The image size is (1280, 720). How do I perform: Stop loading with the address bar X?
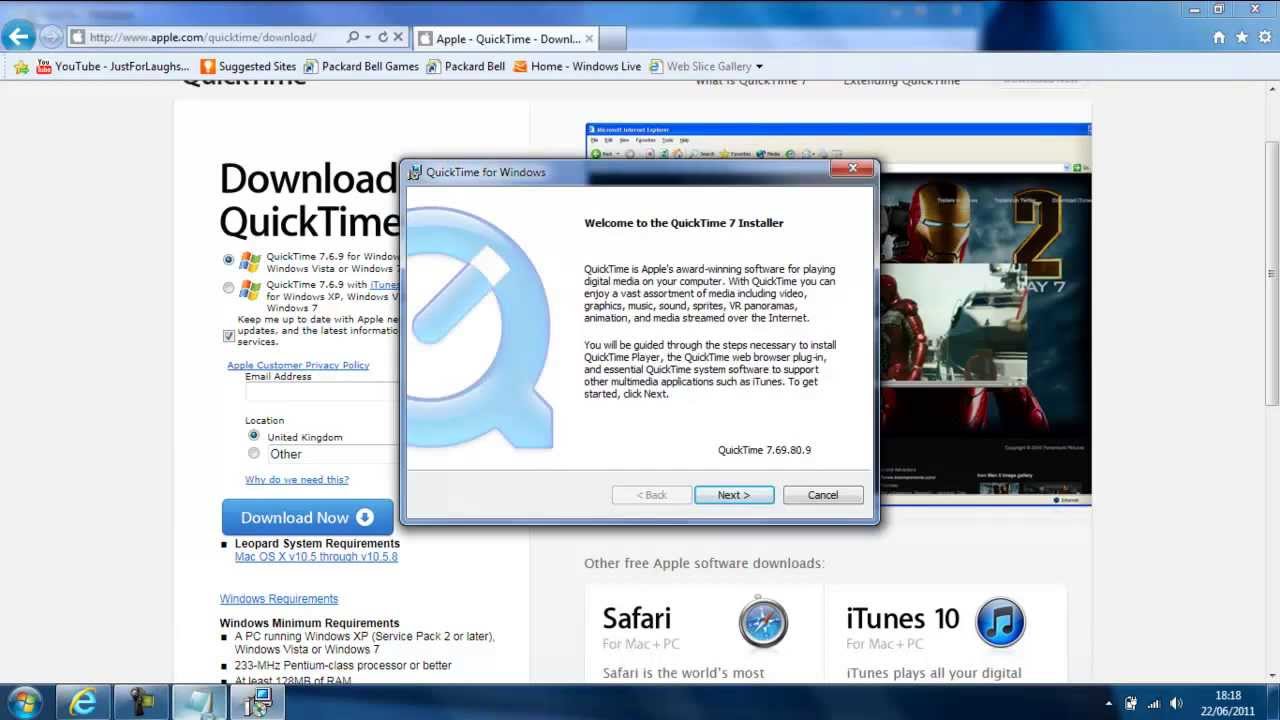(x=398, y=38)
